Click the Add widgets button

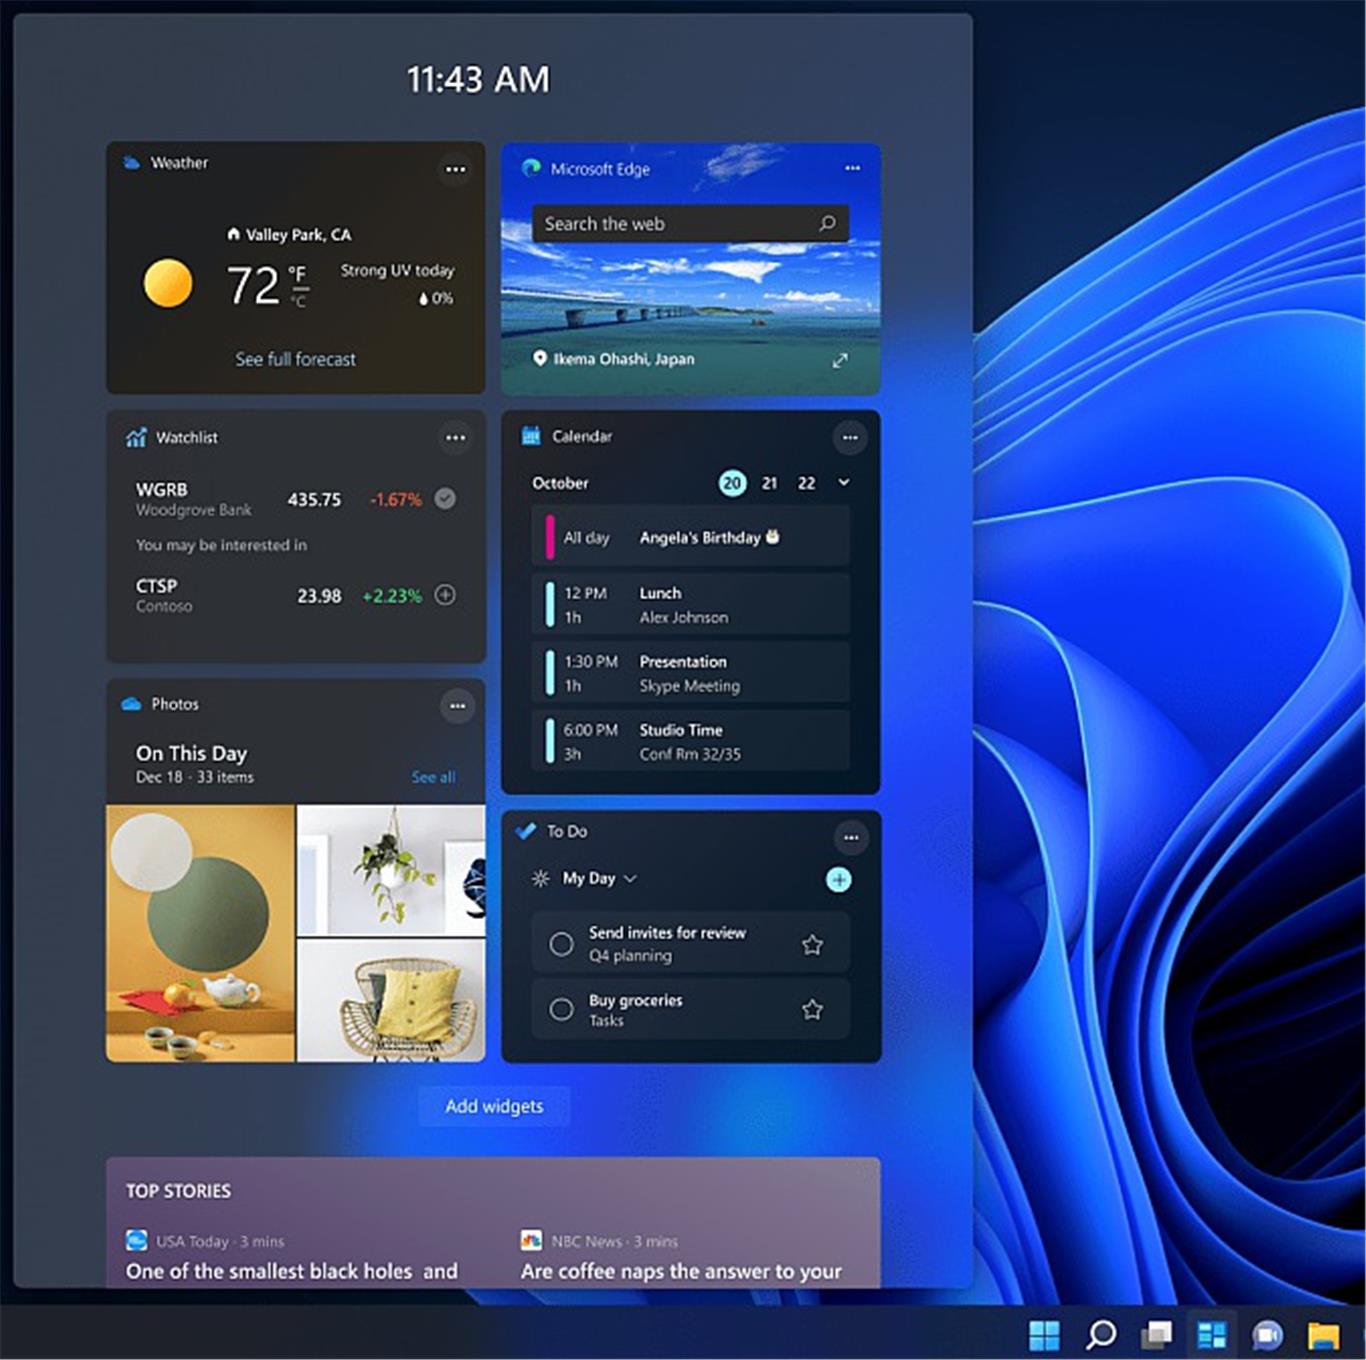(x=494, y=1106)
